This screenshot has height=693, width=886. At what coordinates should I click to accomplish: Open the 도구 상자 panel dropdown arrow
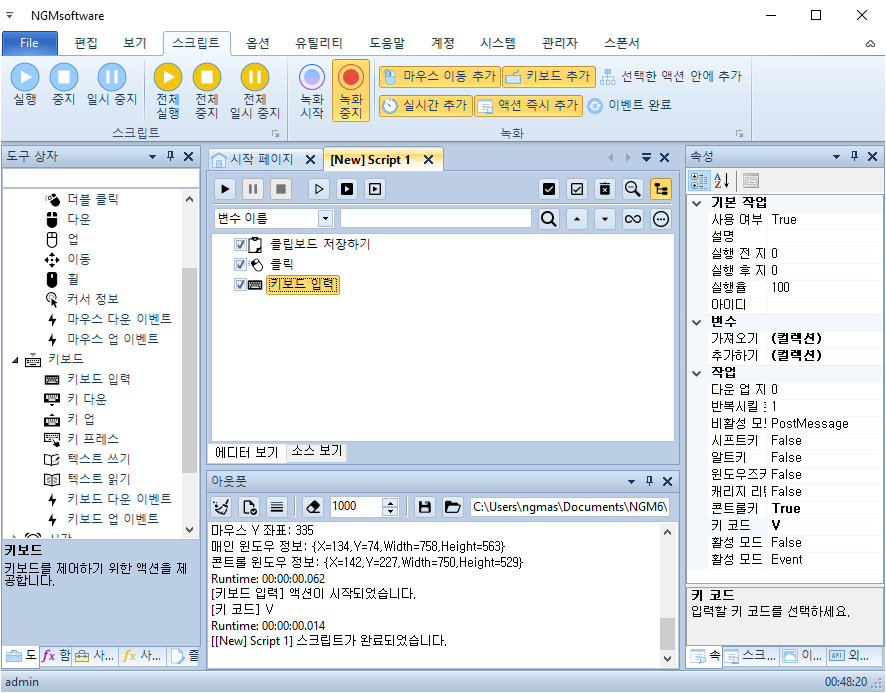point(152,157)
